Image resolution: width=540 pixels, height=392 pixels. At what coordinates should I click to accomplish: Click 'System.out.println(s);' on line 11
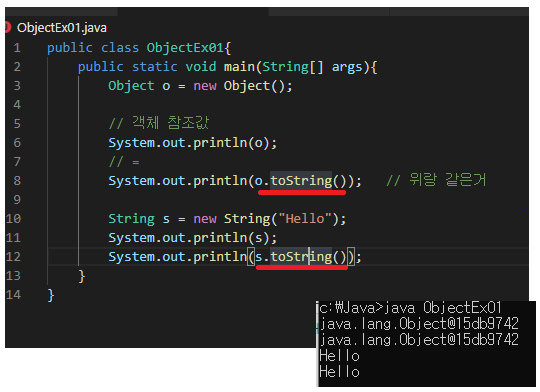point(193,238)
